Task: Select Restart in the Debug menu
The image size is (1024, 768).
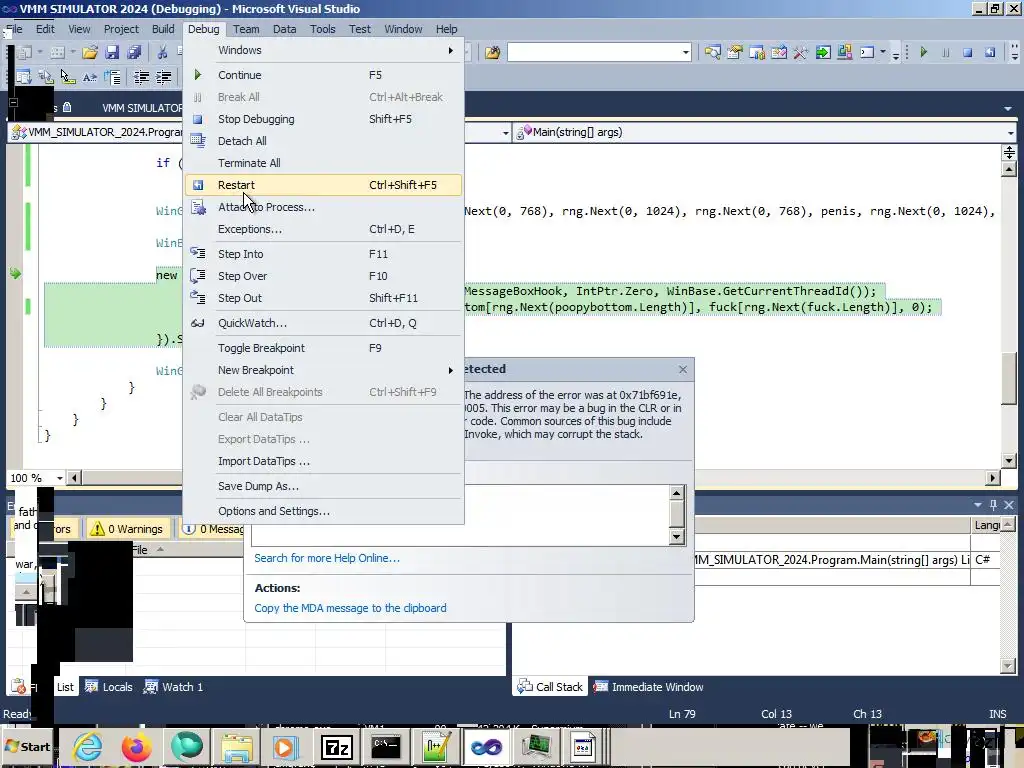Action: [323, 185]
